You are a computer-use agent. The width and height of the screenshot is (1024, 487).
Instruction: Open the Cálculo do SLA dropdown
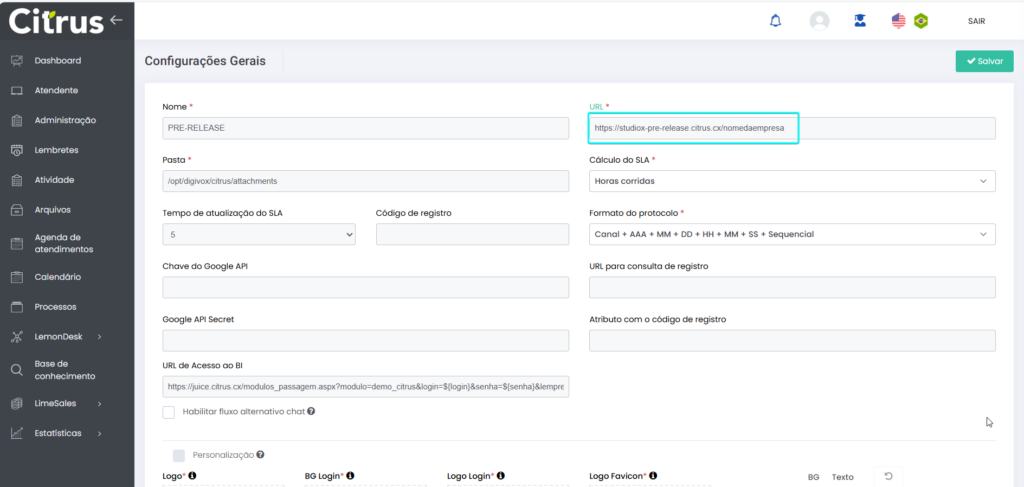tap(792, 181)
